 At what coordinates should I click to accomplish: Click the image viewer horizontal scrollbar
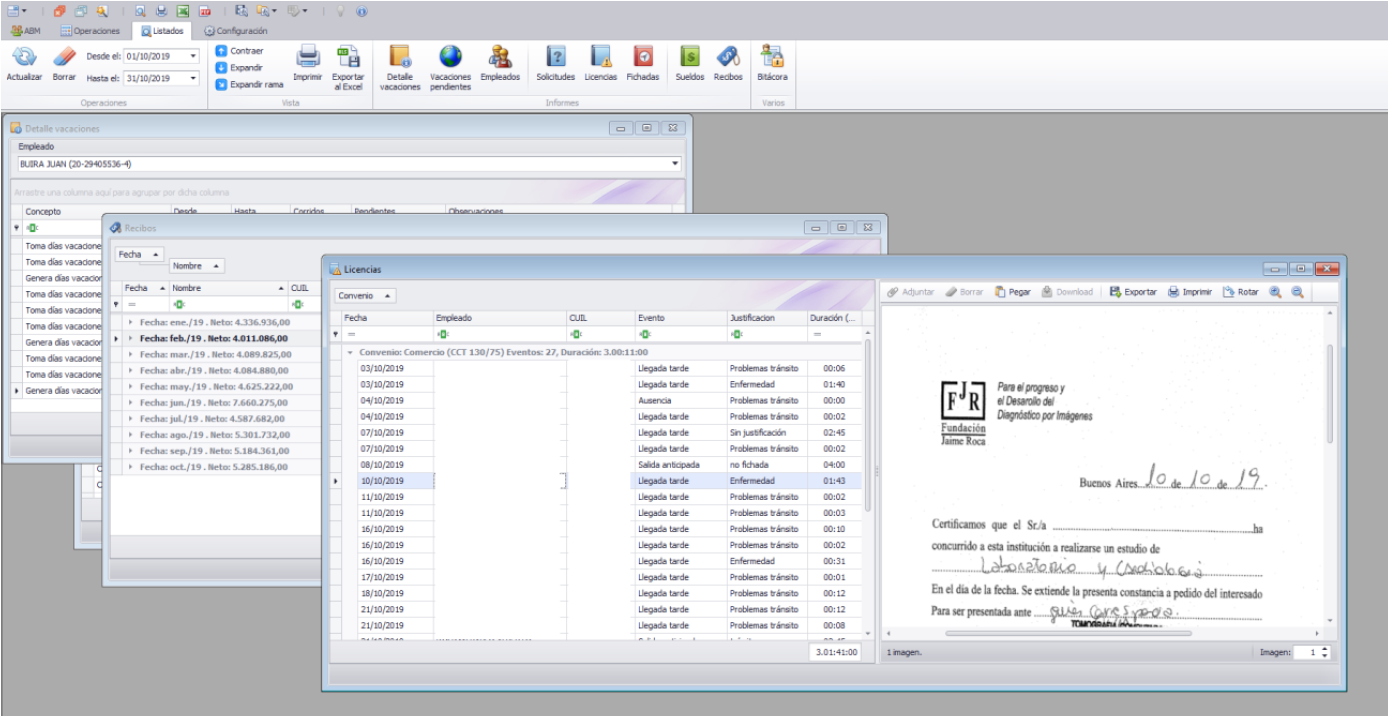[x=1067, y=633]
